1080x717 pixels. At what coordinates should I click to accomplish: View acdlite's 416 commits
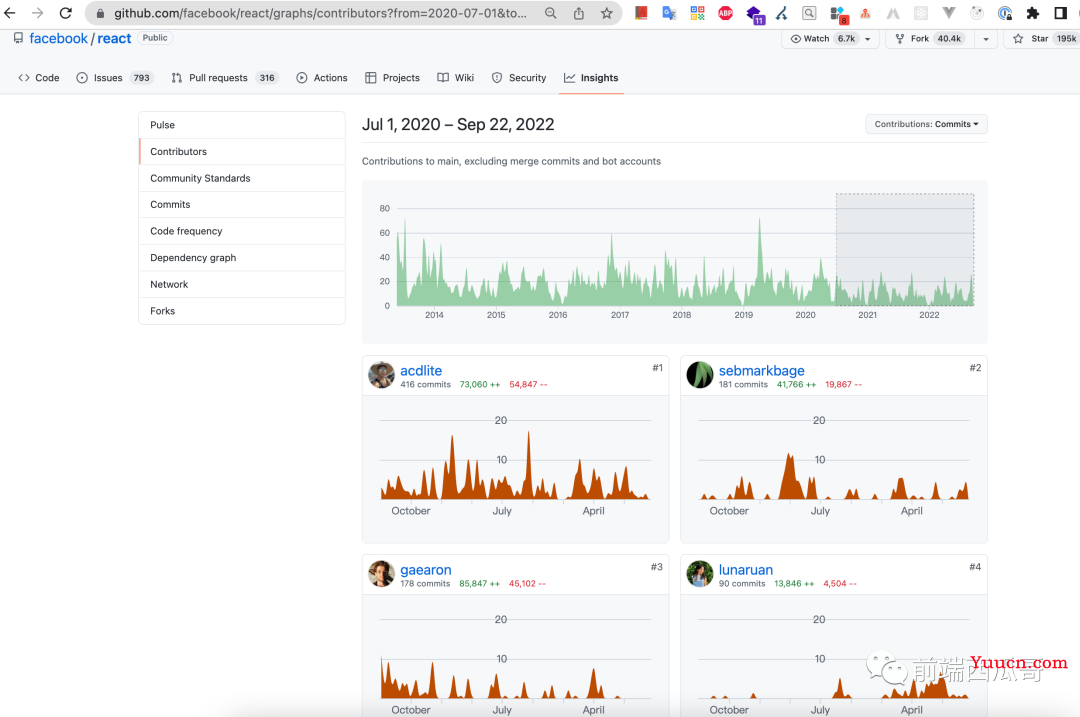pos(425,384)
